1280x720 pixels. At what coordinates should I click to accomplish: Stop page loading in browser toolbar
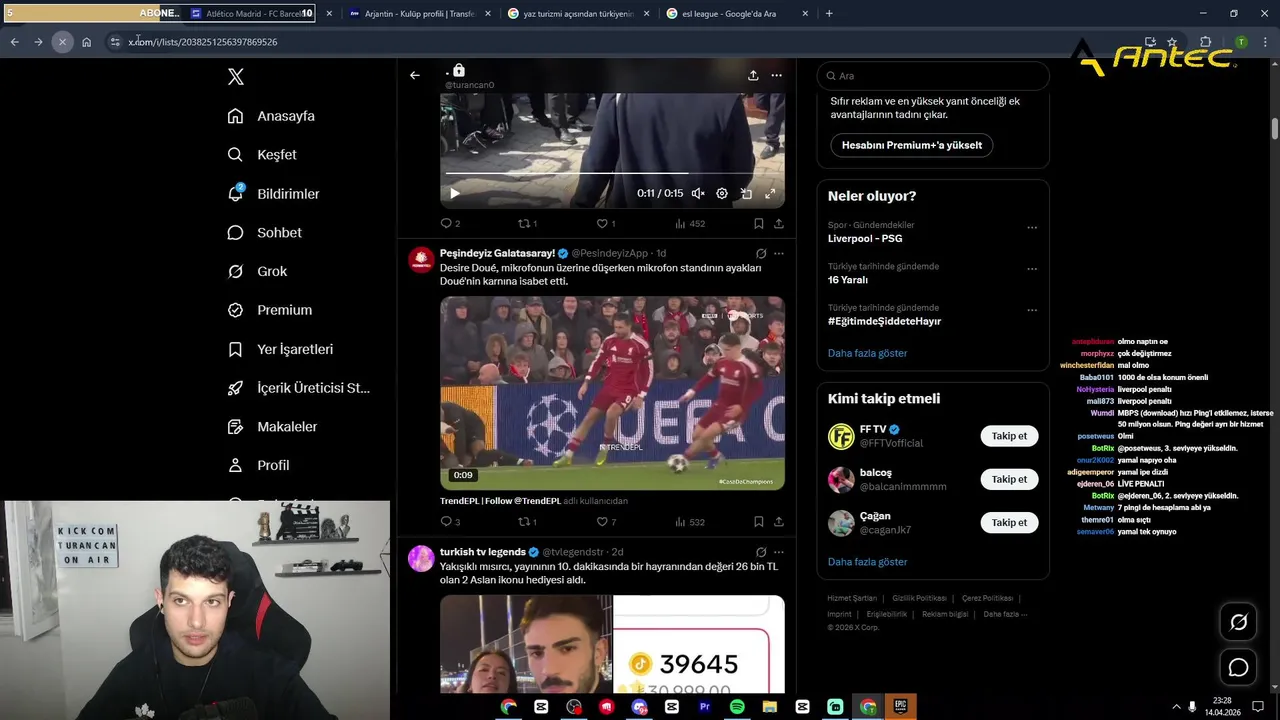62,42
